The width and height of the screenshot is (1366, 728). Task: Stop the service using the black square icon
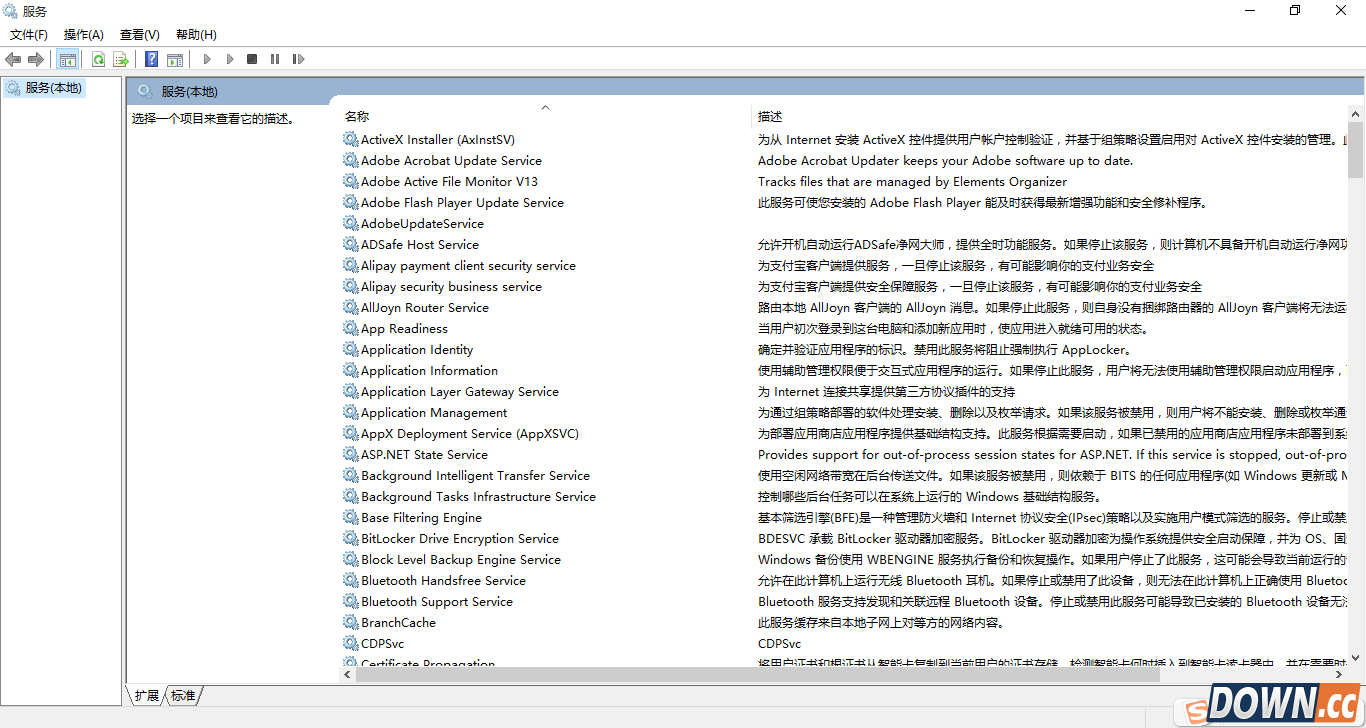pos(252,59)
